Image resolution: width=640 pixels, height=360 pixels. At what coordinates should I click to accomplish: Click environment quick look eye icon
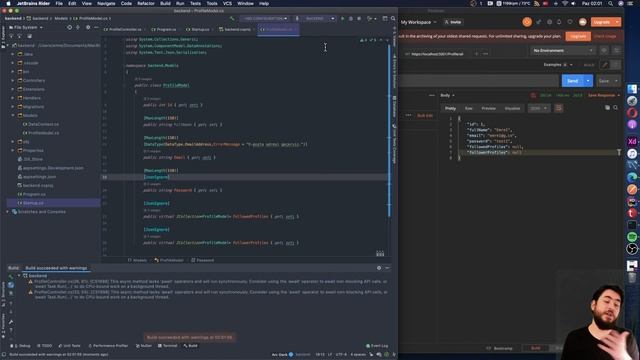click(x=604, y=50)
